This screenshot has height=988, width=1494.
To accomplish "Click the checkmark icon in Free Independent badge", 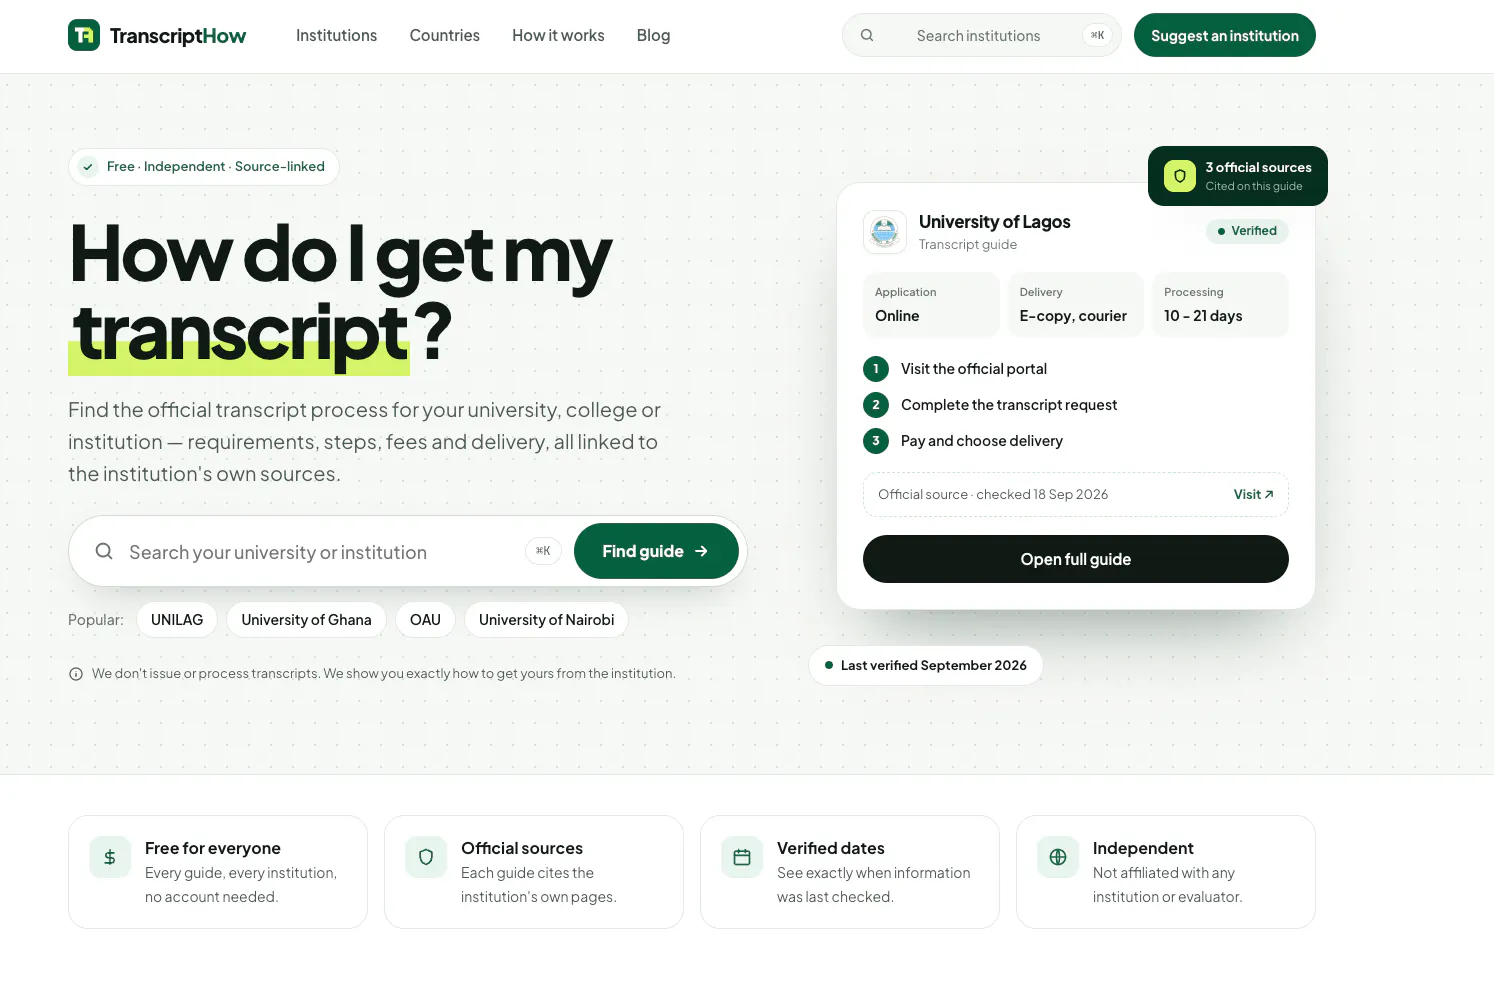I will [88, 167].
